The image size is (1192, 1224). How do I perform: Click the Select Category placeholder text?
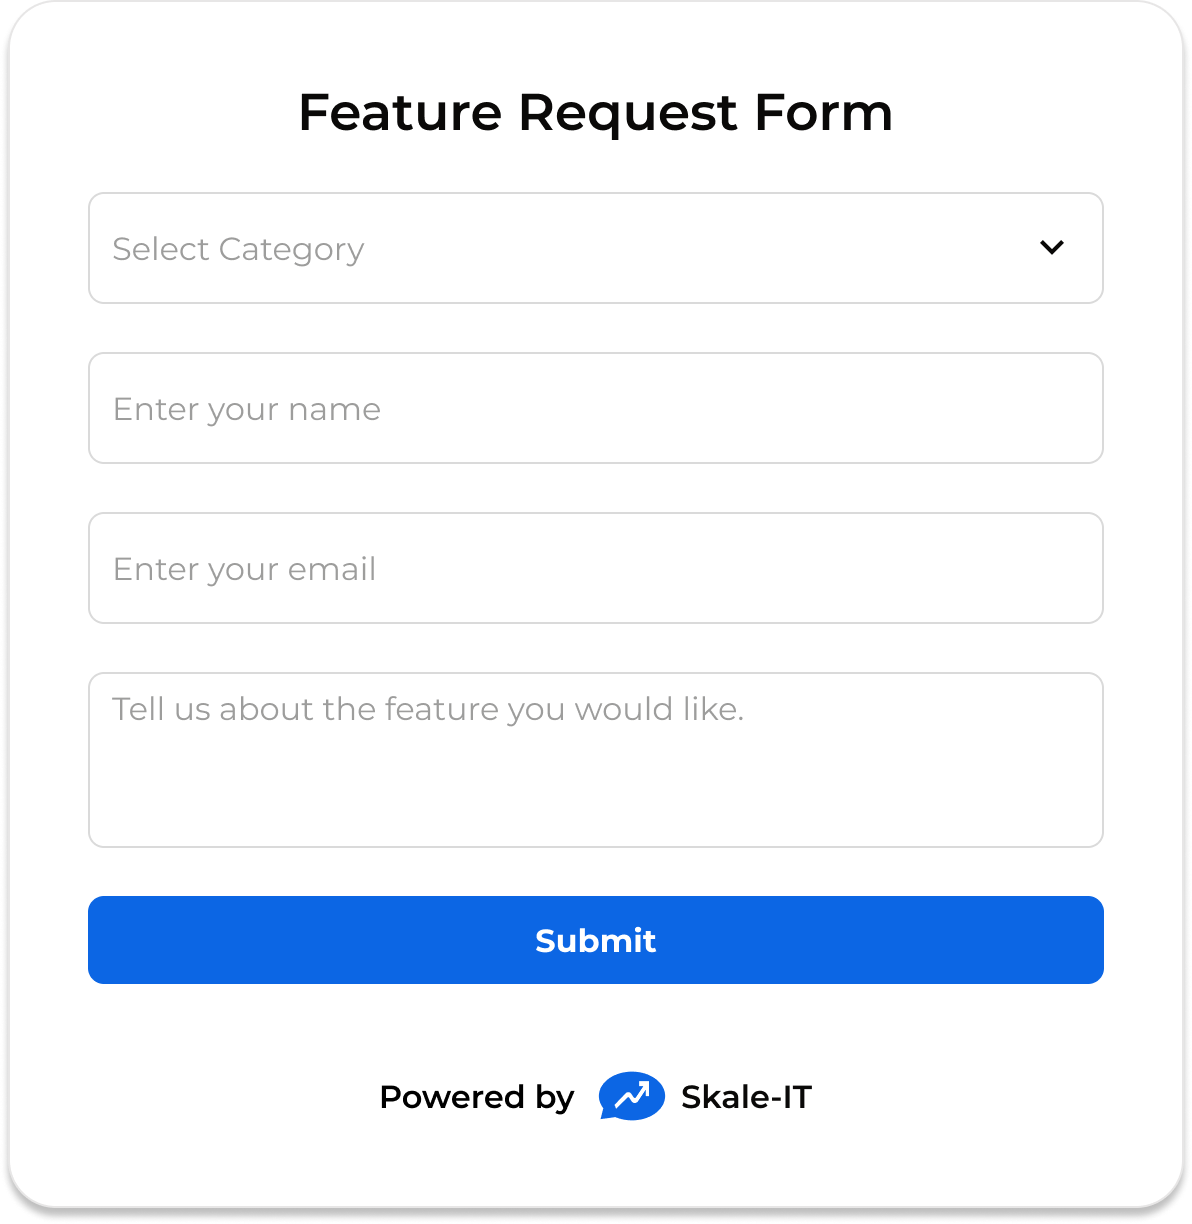[239, 248]
